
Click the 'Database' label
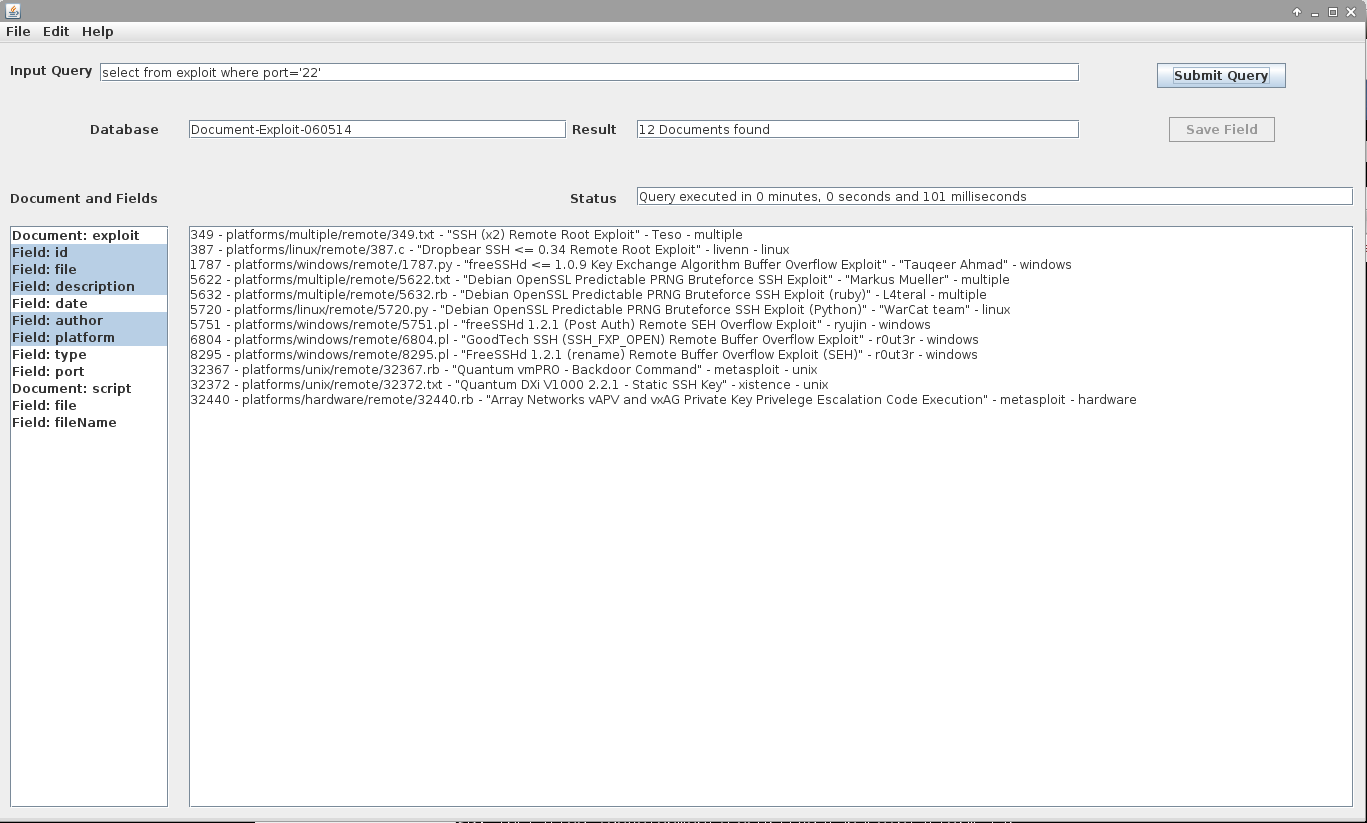(x=124, y=129)
